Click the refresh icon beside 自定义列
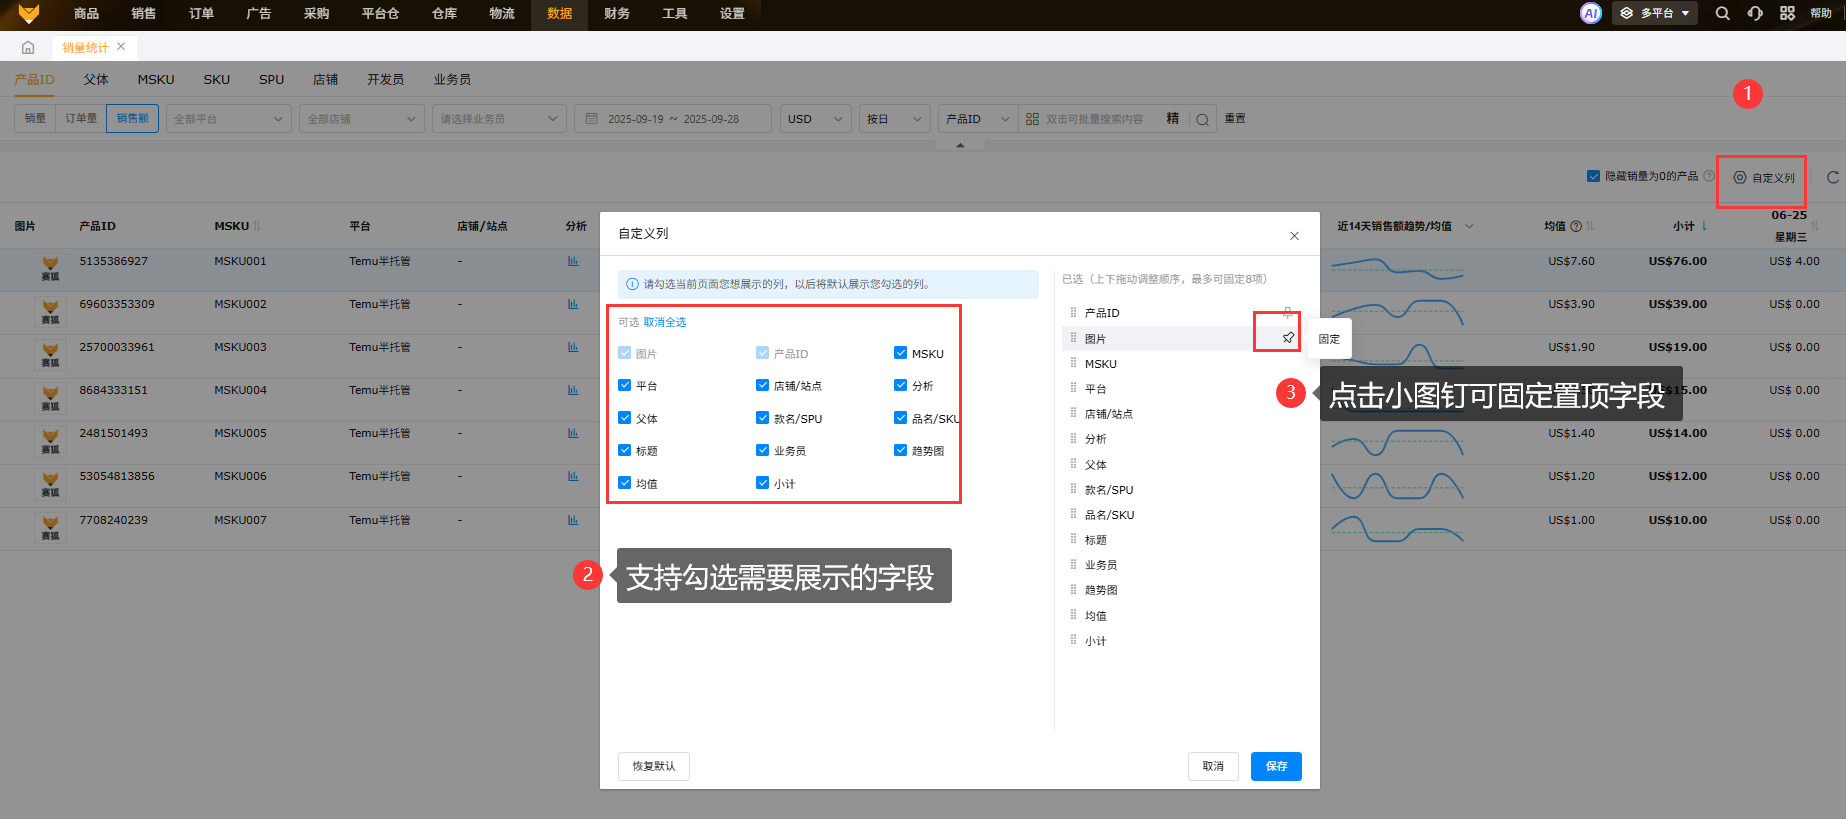1846x819 pixels. point(1832,177)
